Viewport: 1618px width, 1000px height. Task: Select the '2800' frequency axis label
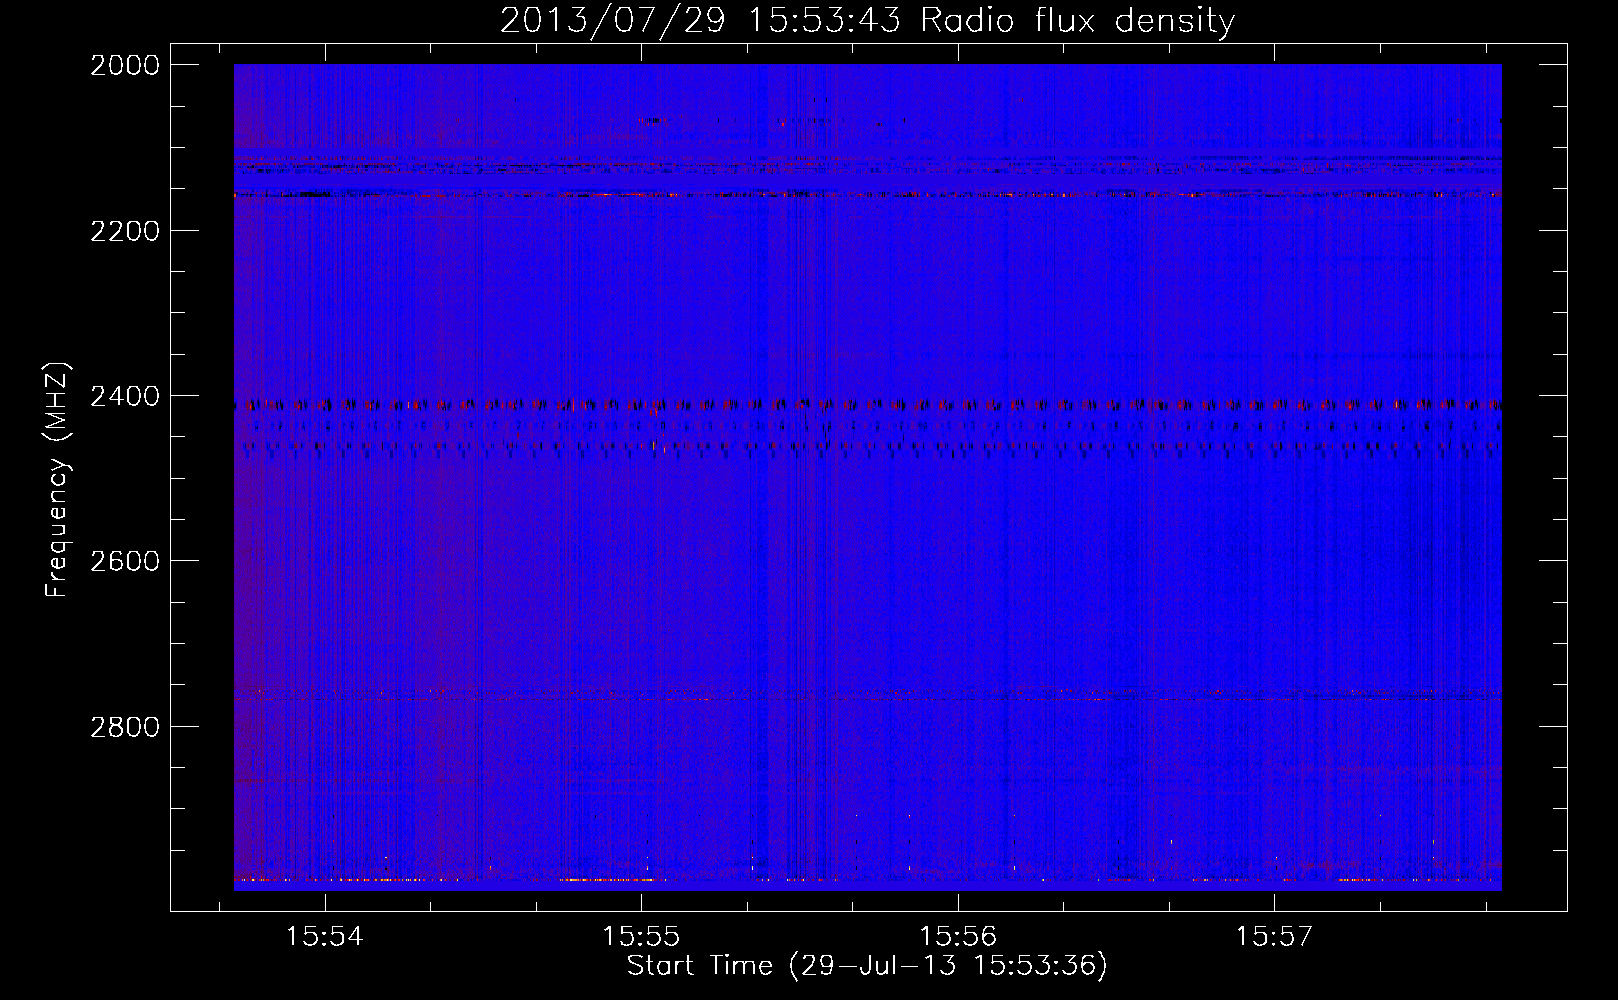pyautogui.click(x=125, y=726)
